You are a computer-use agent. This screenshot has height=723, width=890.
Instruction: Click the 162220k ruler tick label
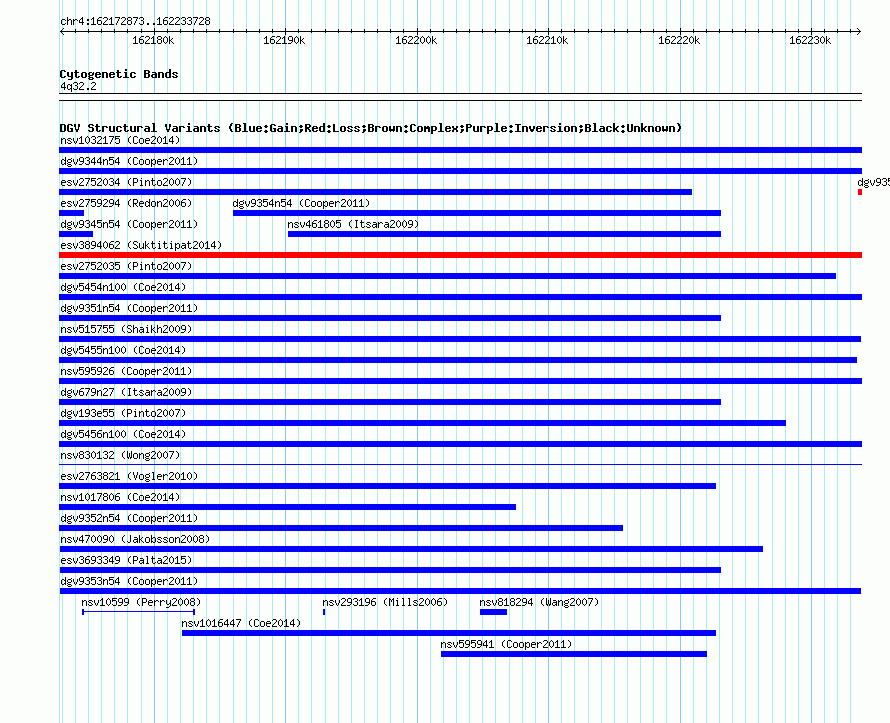coord(679,40)
